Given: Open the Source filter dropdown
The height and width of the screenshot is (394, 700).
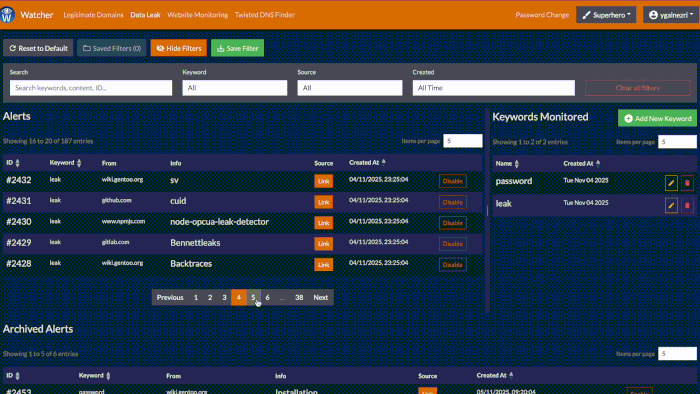Looking at the screenshot, I should 350,88.
